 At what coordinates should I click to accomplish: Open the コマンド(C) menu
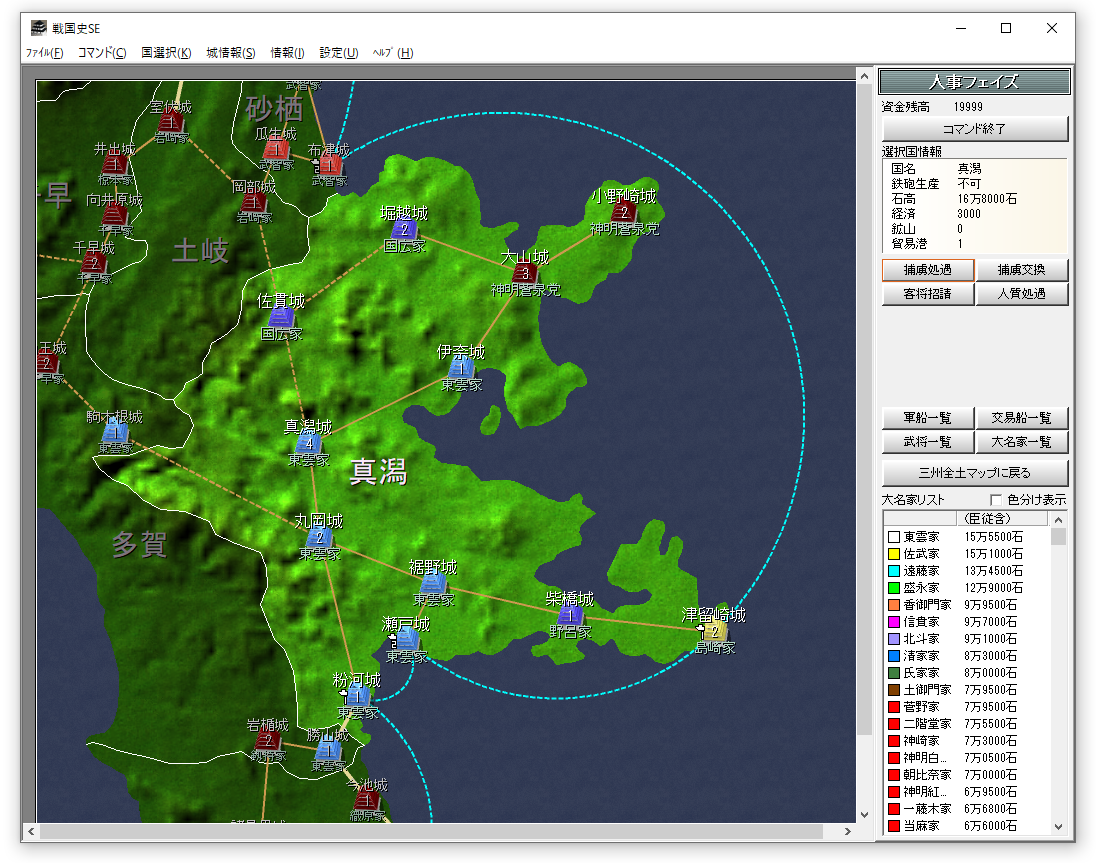point(102,53)
